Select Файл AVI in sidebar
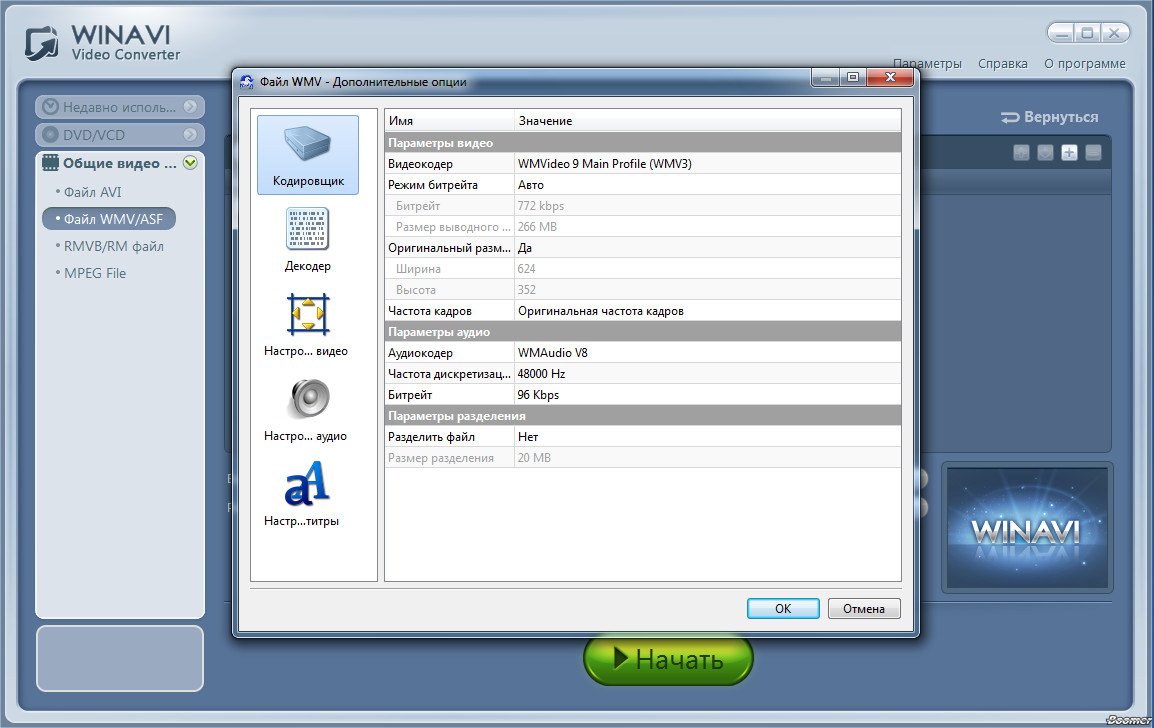 [92, 192]
